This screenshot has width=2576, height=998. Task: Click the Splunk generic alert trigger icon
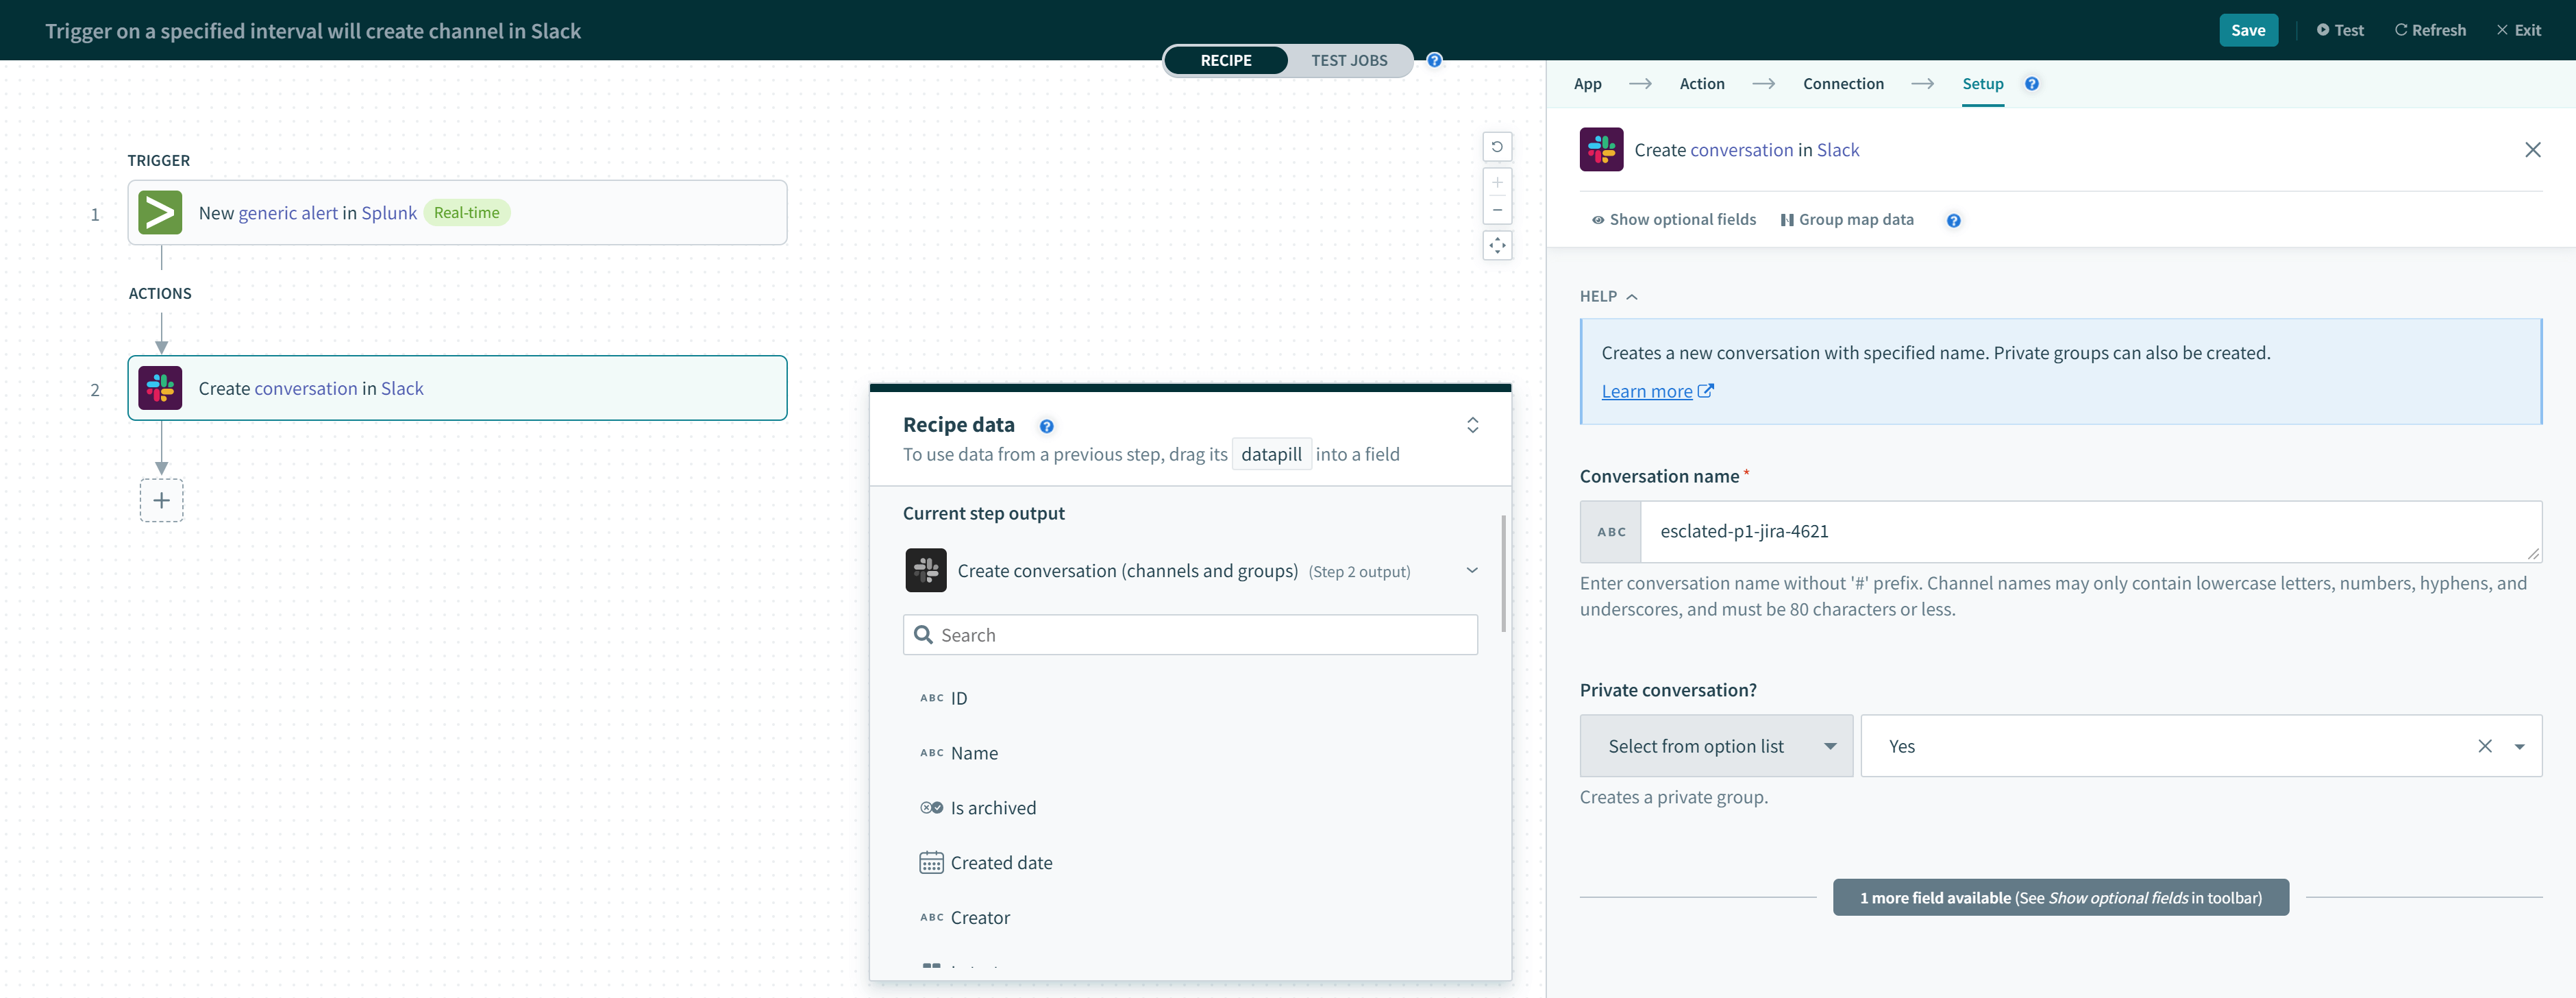(160, 212)
